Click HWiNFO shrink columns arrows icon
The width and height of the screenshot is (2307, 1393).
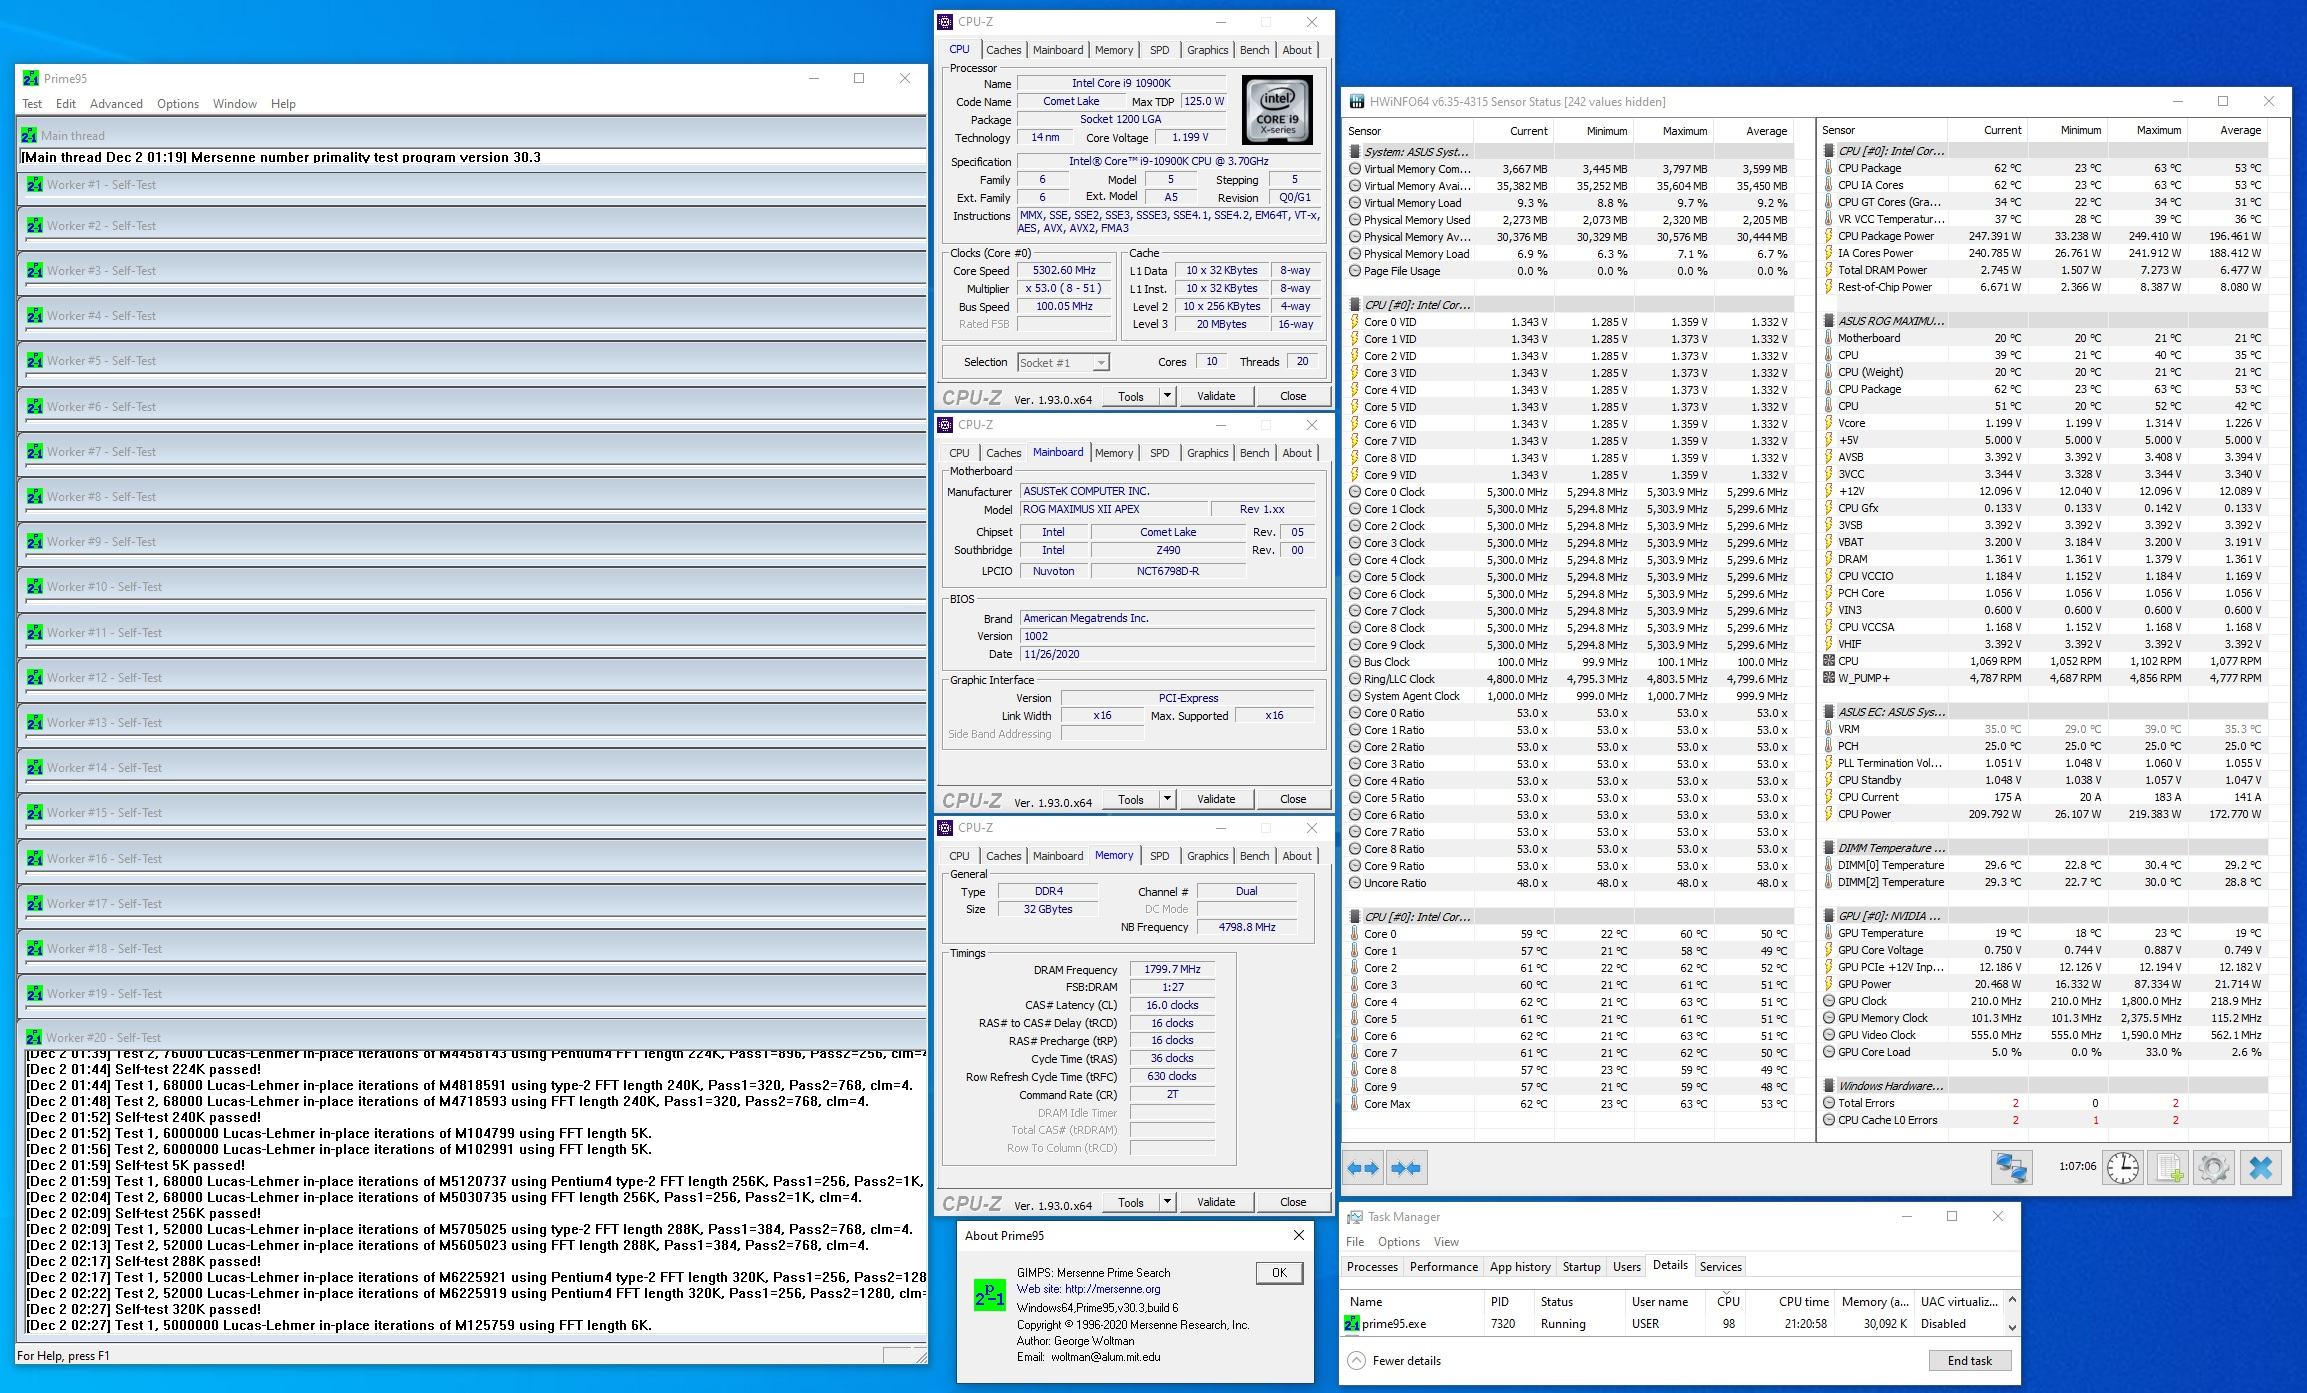[x=1406, y=1168]
